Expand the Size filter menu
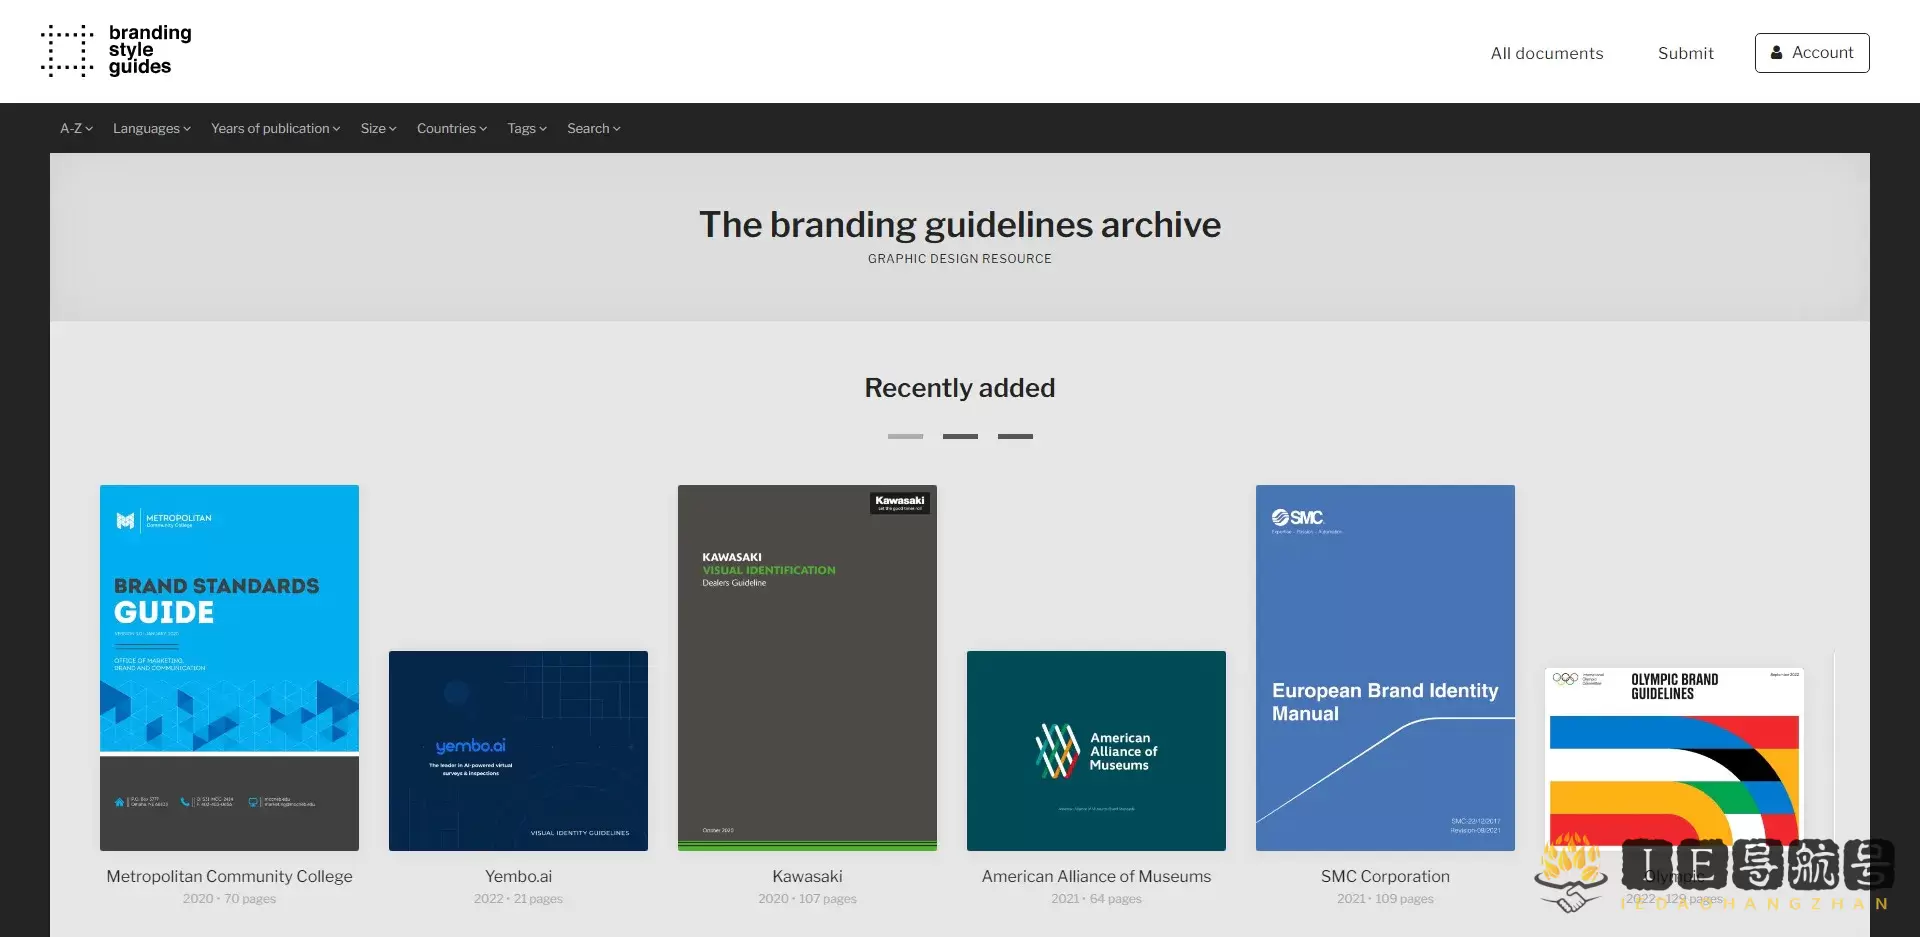 coord(377,128)
